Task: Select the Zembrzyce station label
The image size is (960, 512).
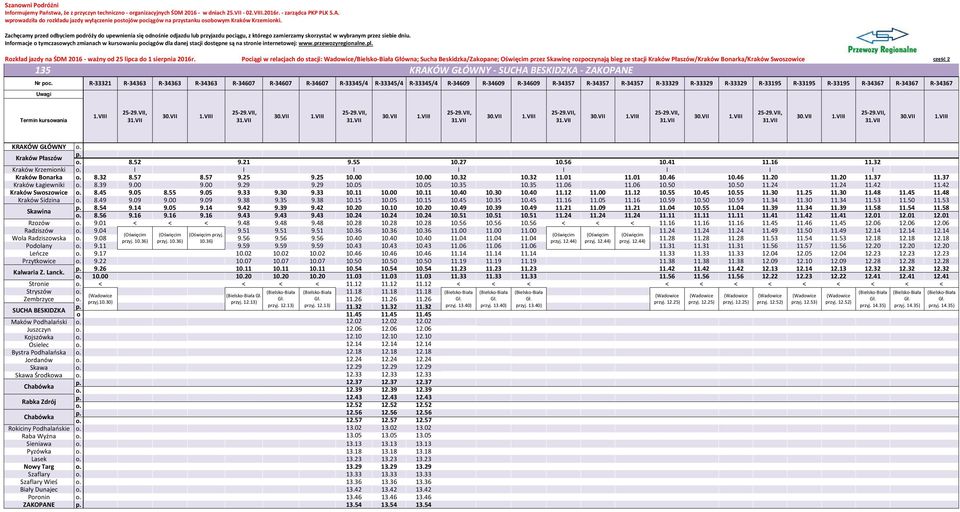Action: coord(40,299)
